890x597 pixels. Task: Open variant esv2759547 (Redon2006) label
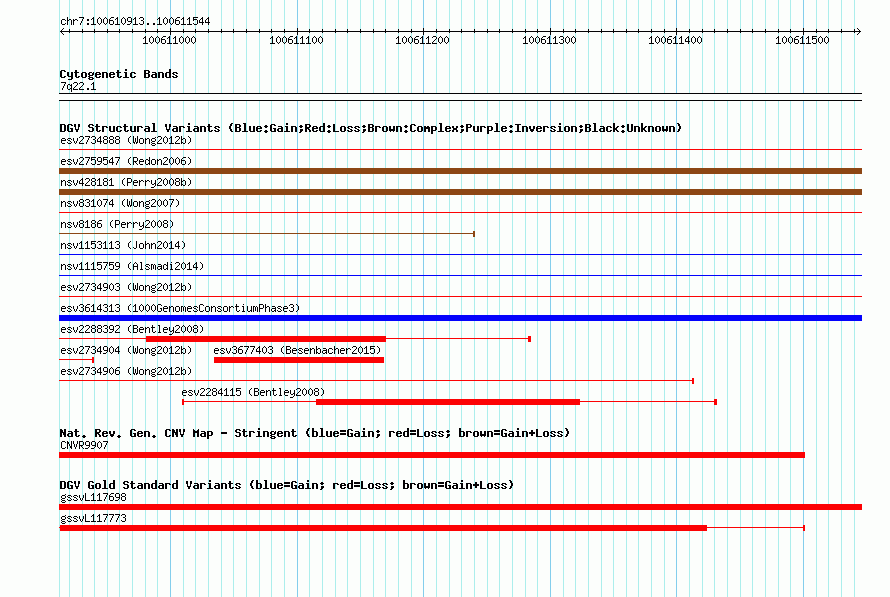click(126, 161)
